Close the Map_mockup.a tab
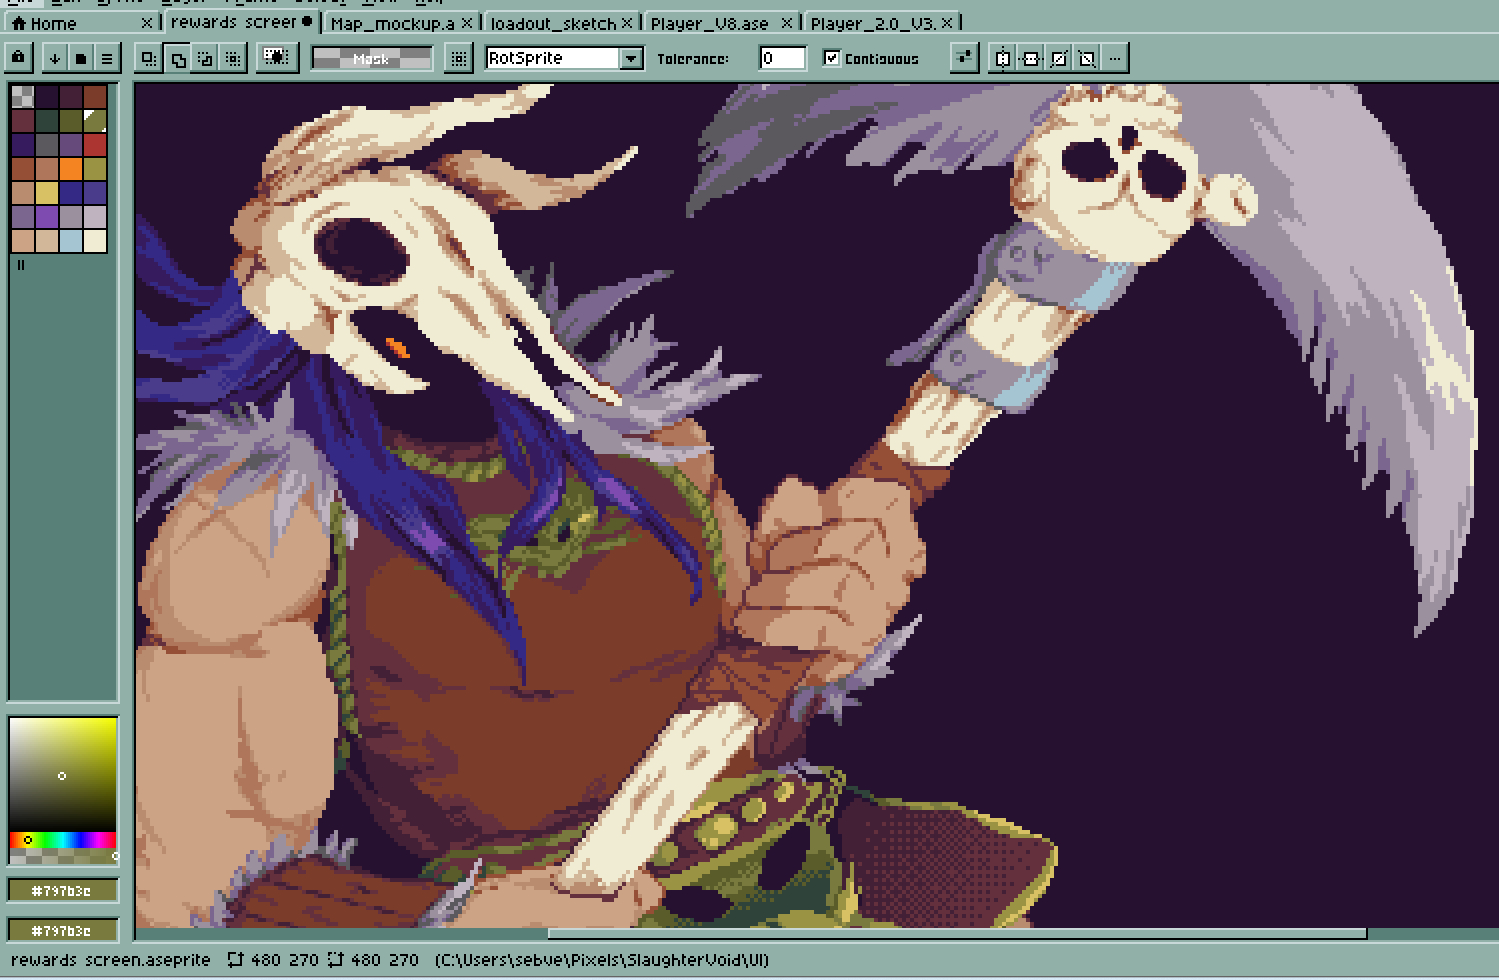Screen dimensions: 1499x980 (467, 22)
